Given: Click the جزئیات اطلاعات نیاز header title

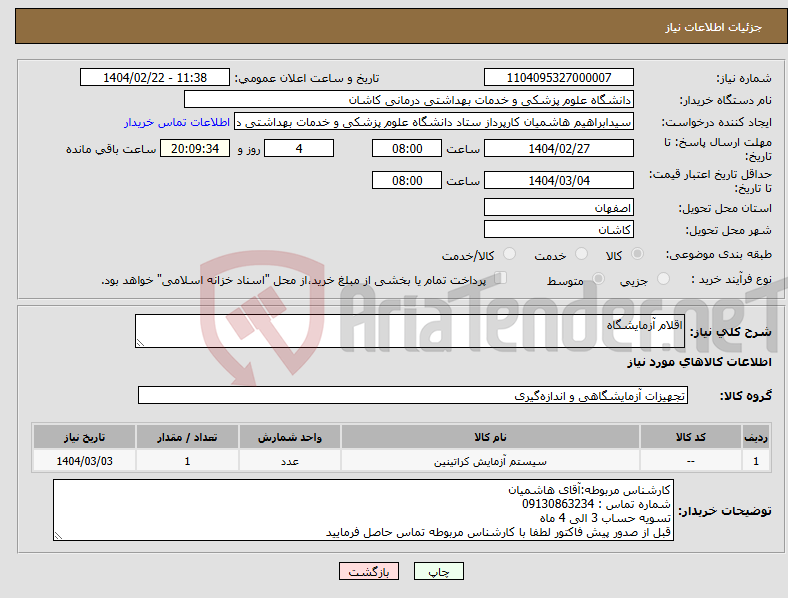Looking at the screenshot, I should click(714, 27).
